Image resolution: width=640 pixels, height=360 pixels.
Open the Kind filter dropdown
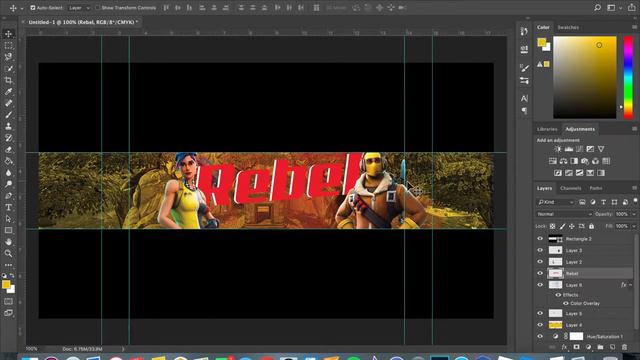coord(556,202)
